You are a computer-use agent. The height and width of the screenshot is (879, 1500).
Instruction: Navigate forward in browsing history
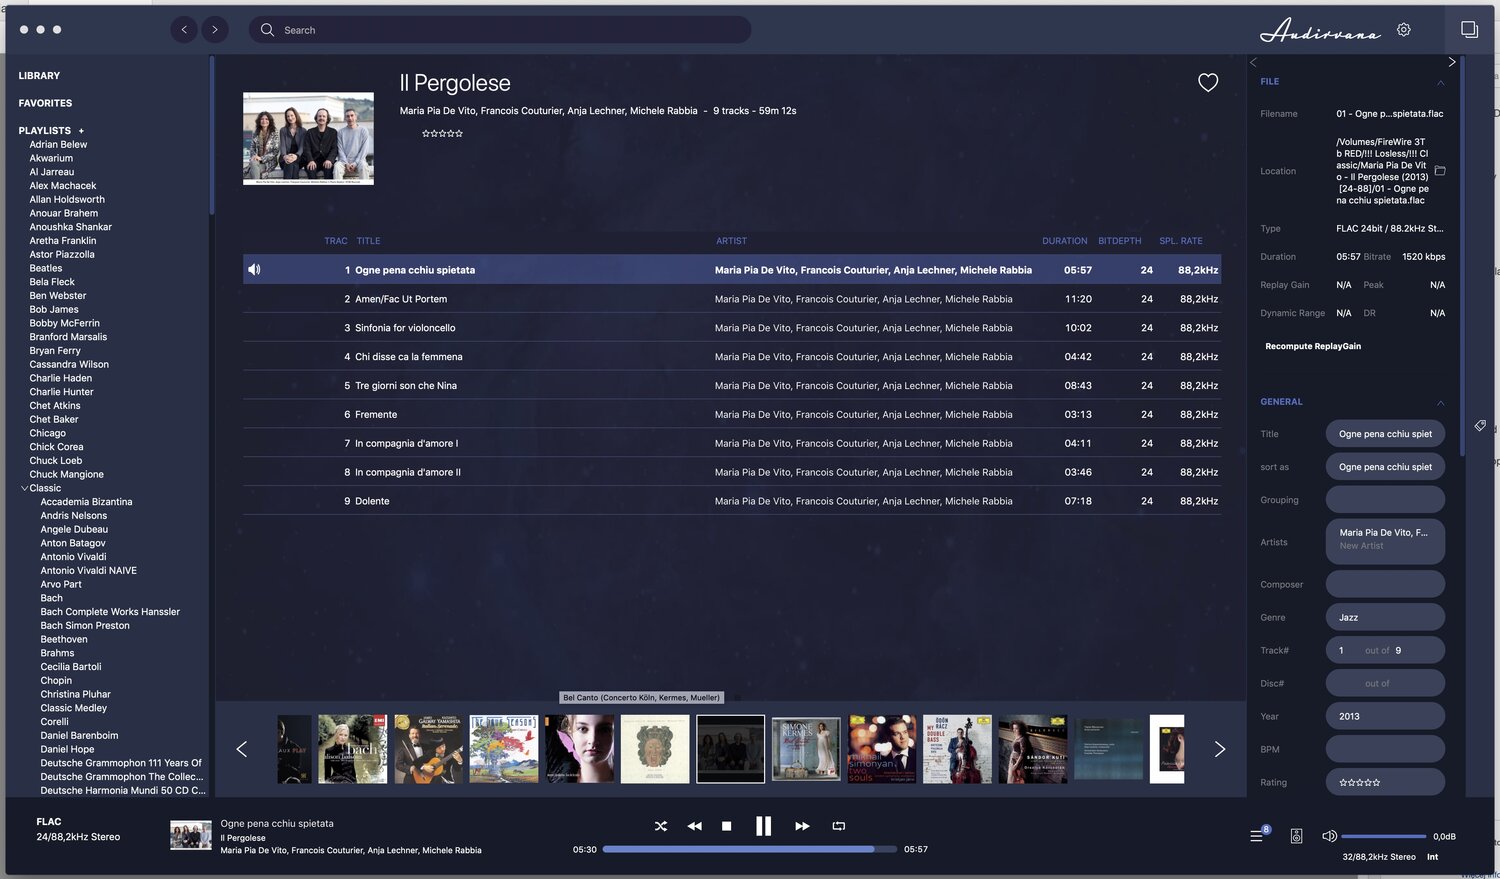[215, 30]
